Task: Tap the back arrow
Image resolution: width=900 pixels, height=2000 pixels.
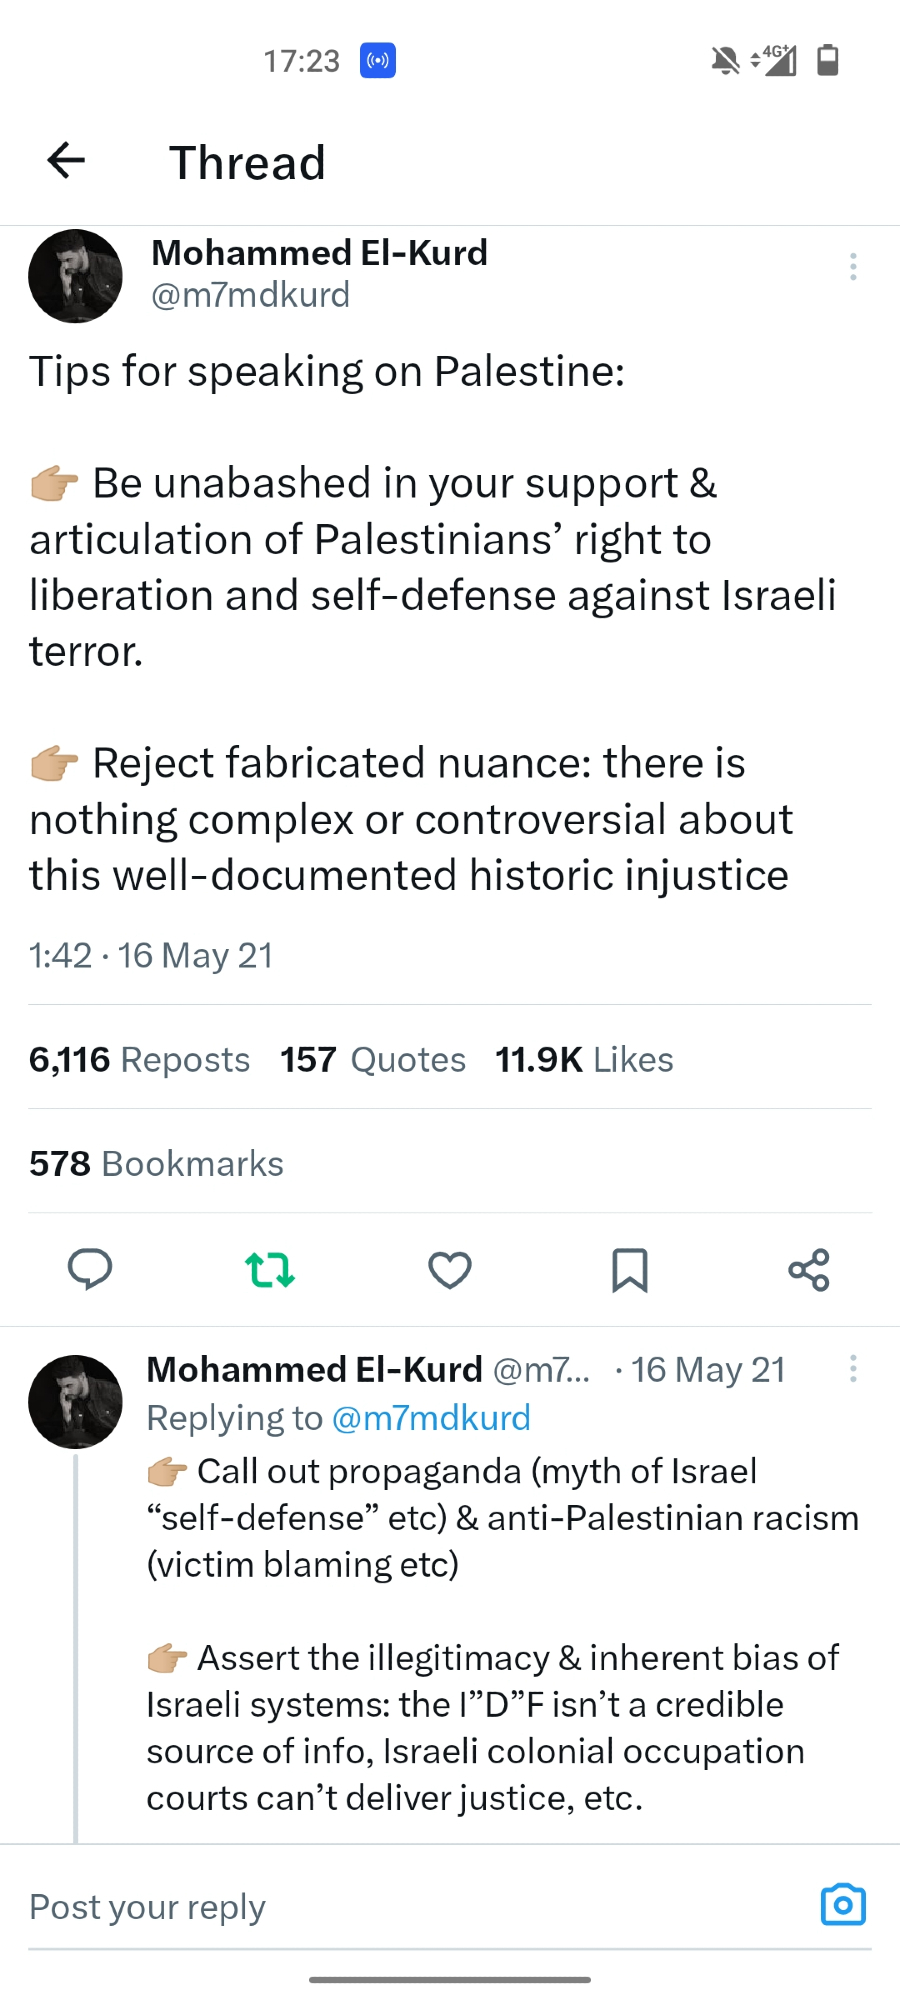Action: point(66,161)
